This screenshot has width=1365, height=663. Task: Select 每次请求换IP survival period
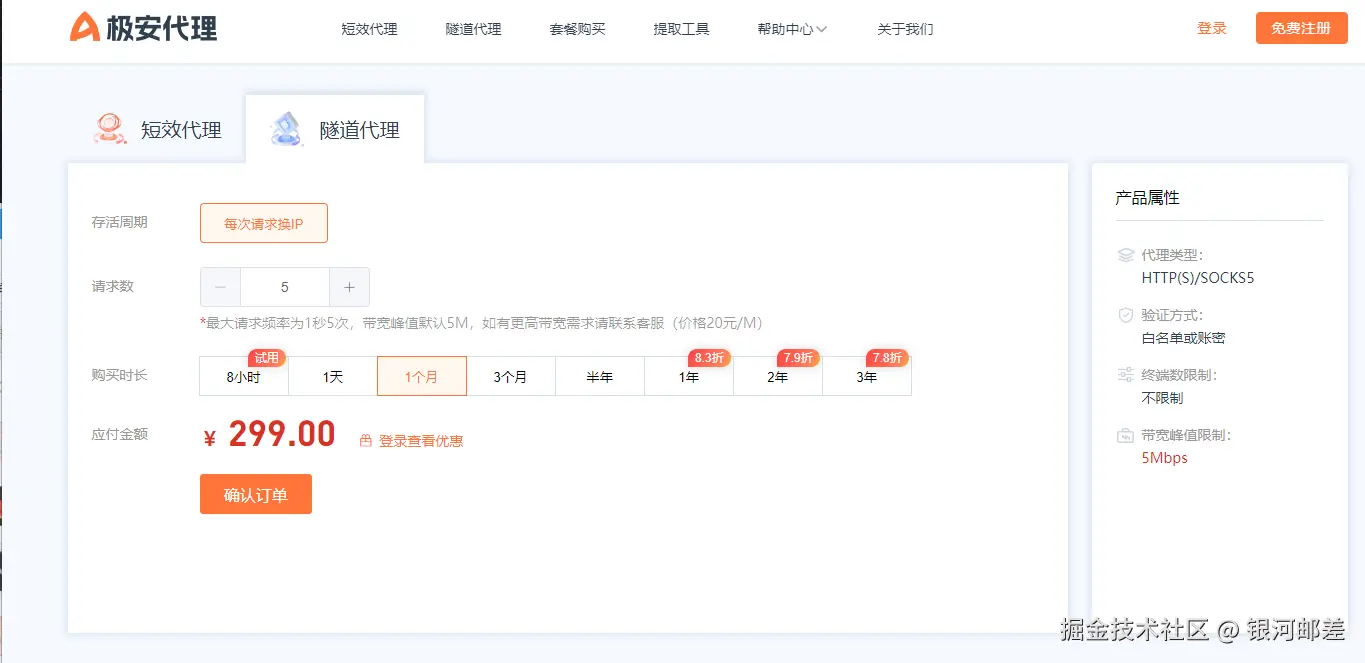[x=264, y=223]
